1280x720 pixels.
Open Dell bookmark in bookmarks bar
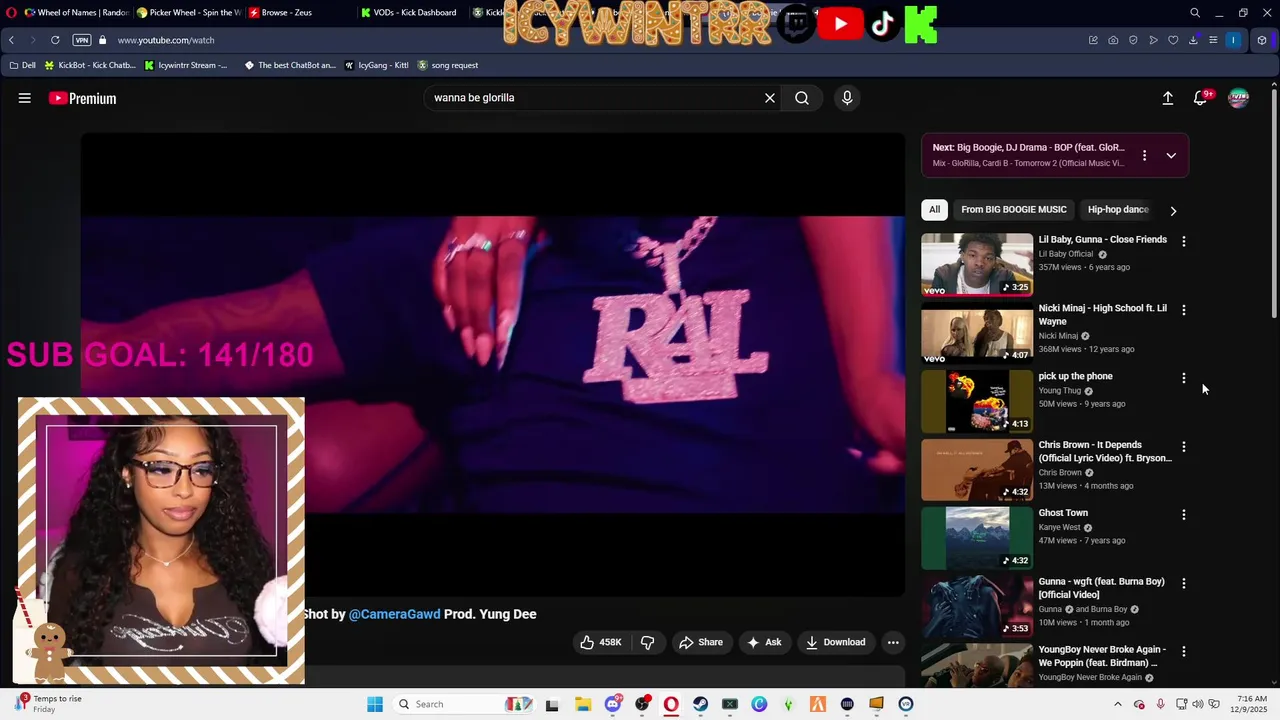[x=22, y=65]
